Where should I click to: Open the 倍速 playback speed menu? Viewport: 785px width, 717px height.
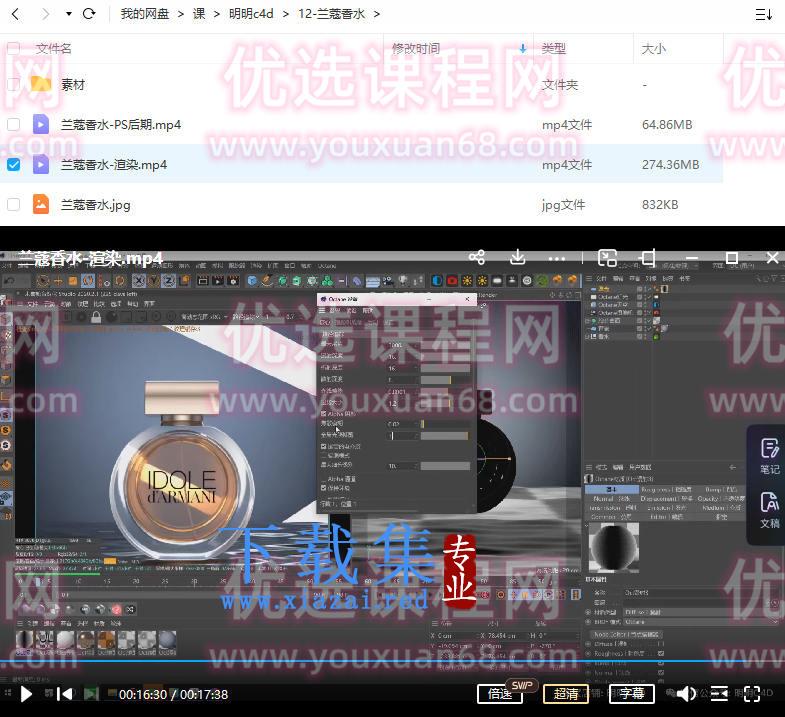coord(499,694)
